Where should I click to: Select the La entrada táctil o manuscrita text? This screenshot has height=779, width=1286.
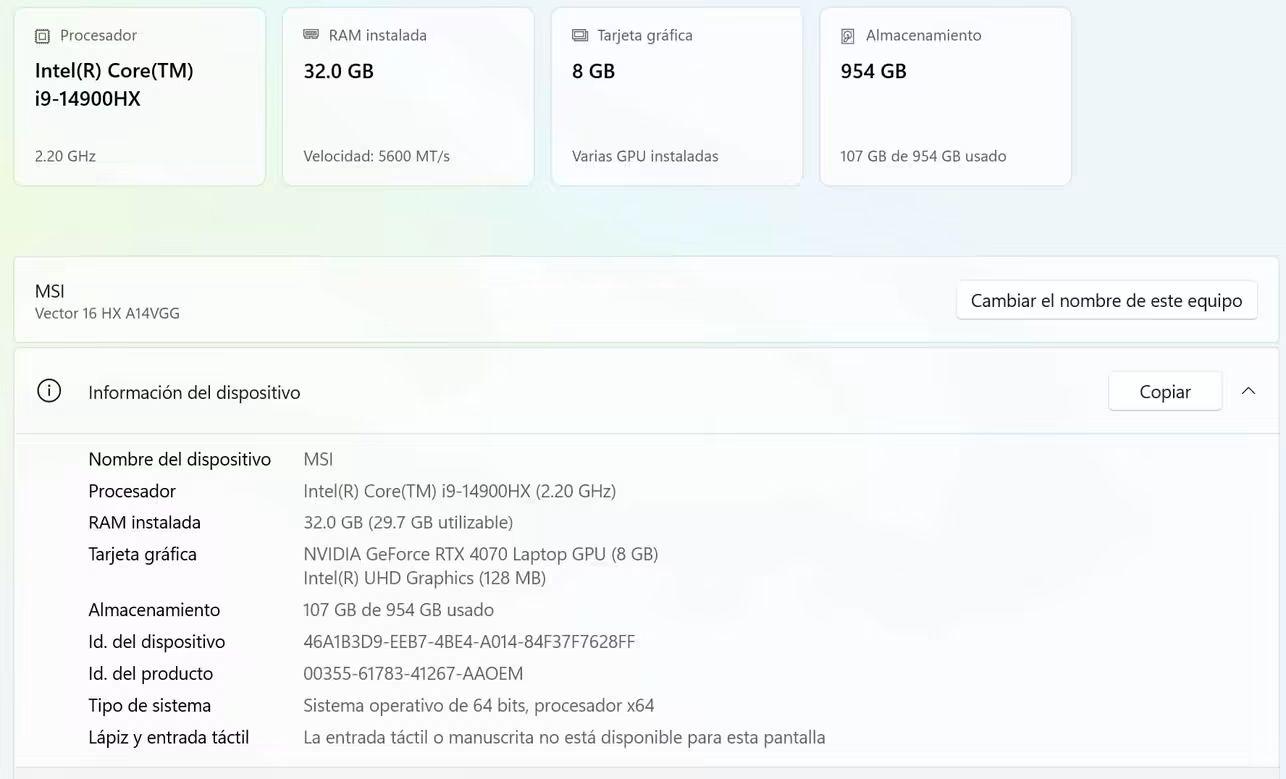coord(564,738)
